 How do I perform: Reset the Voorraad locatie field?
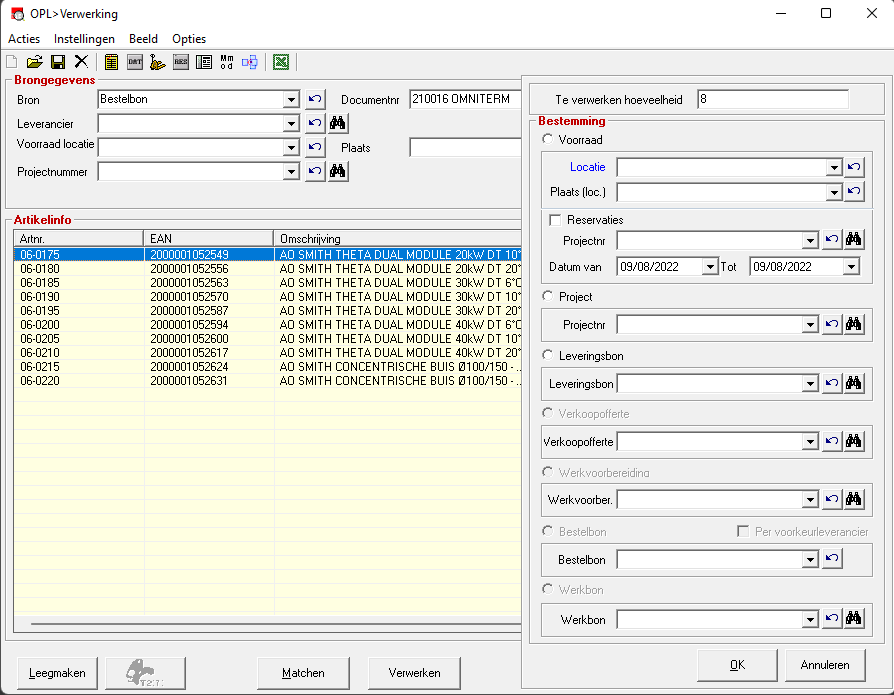point(315,147)
